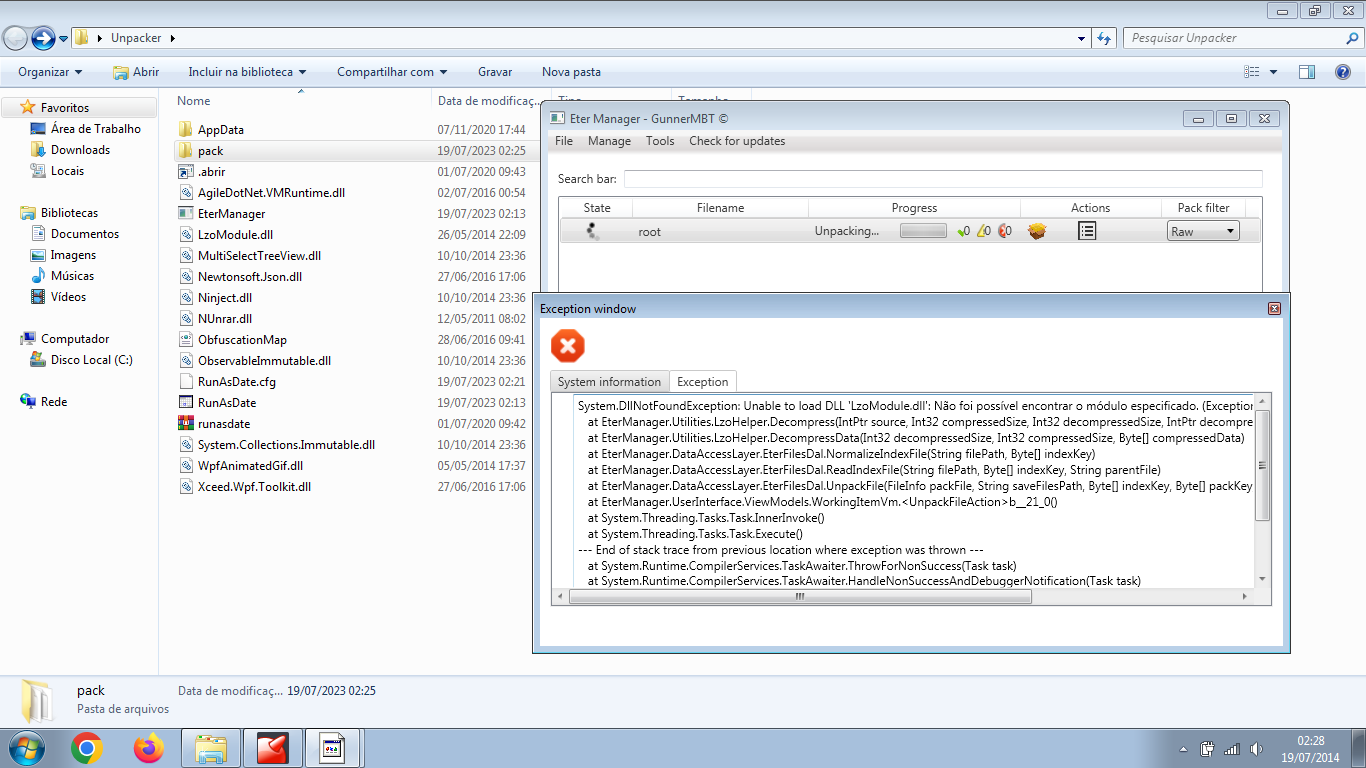The height and width of the screenshot is (768, 1366).
Task: Toggle the preview pane button in Explorer
Action: point(1307,72)
